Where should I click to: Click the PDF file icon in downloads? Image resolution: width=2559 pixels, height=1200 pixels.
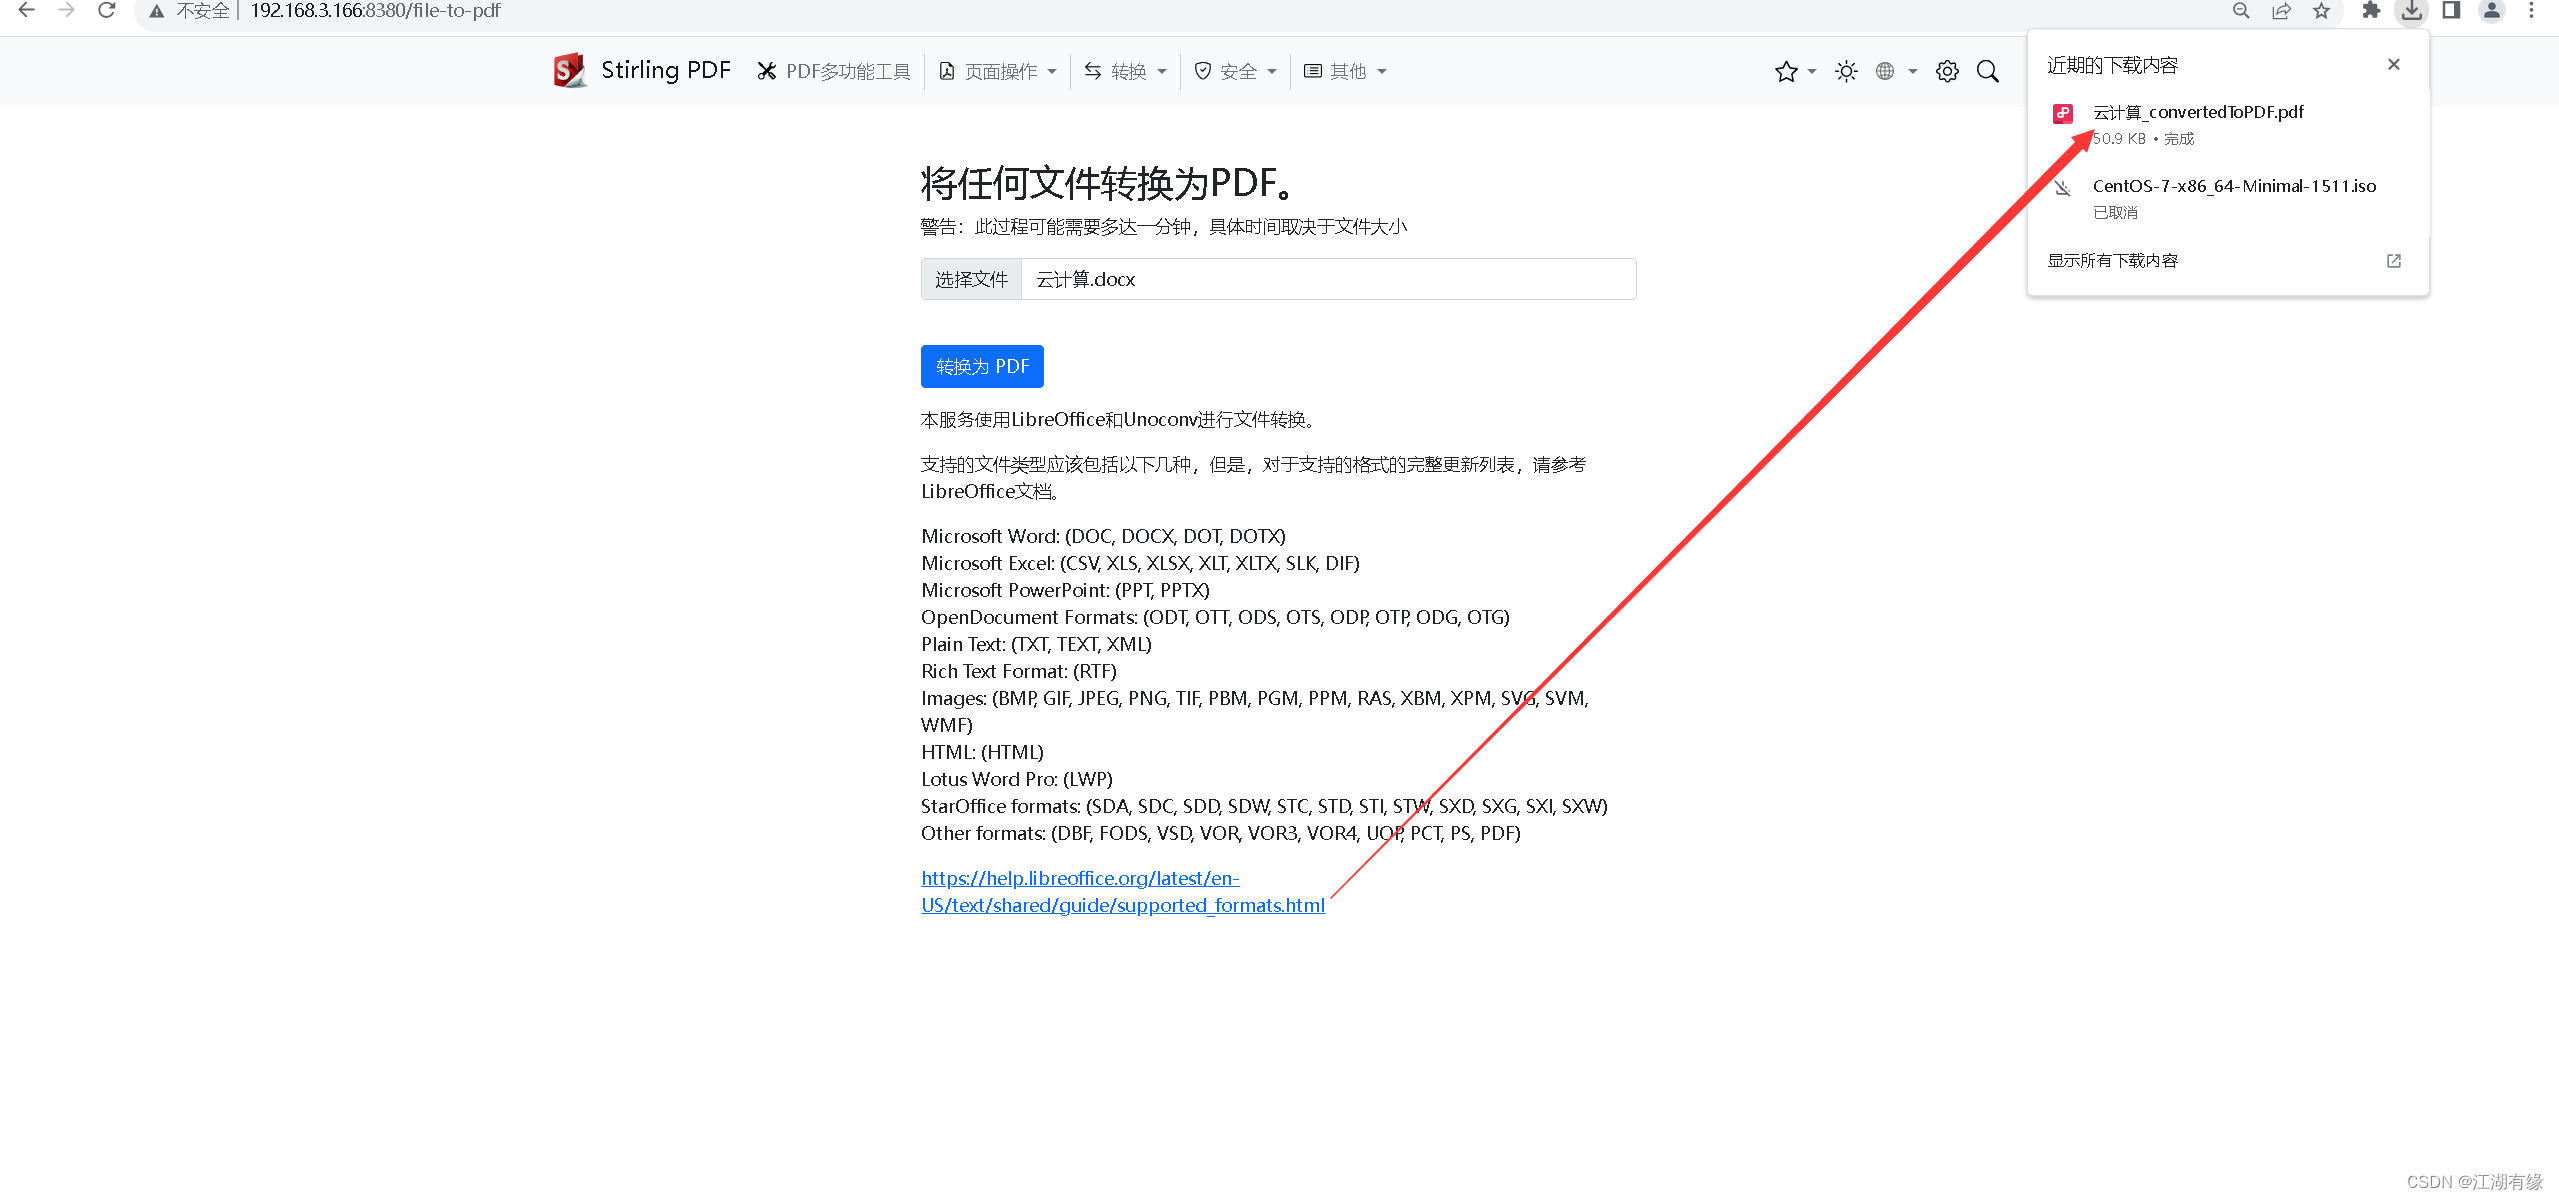click(x=2063, y=113)
